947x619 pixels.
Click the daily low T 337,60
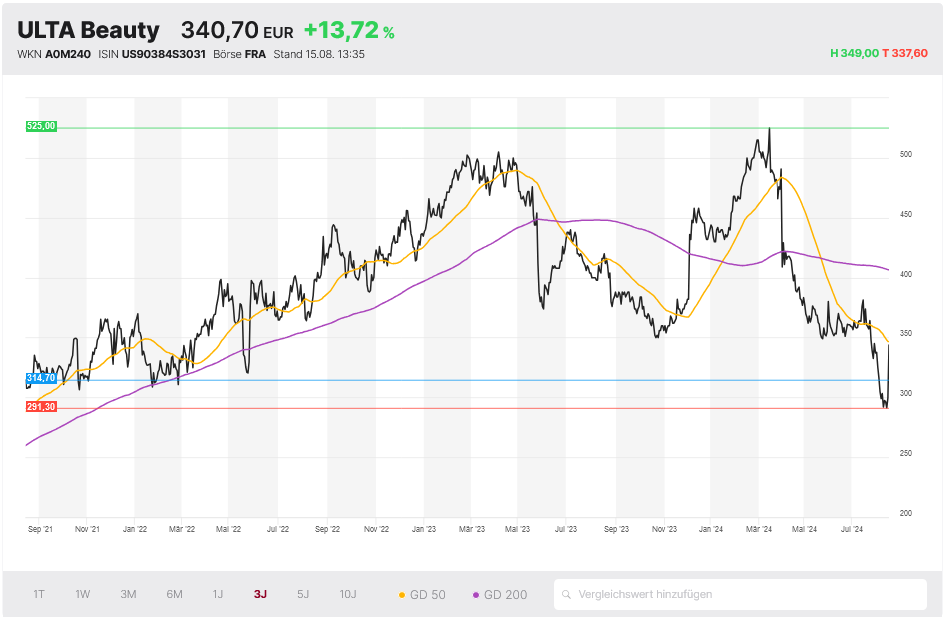coord(905,53)
